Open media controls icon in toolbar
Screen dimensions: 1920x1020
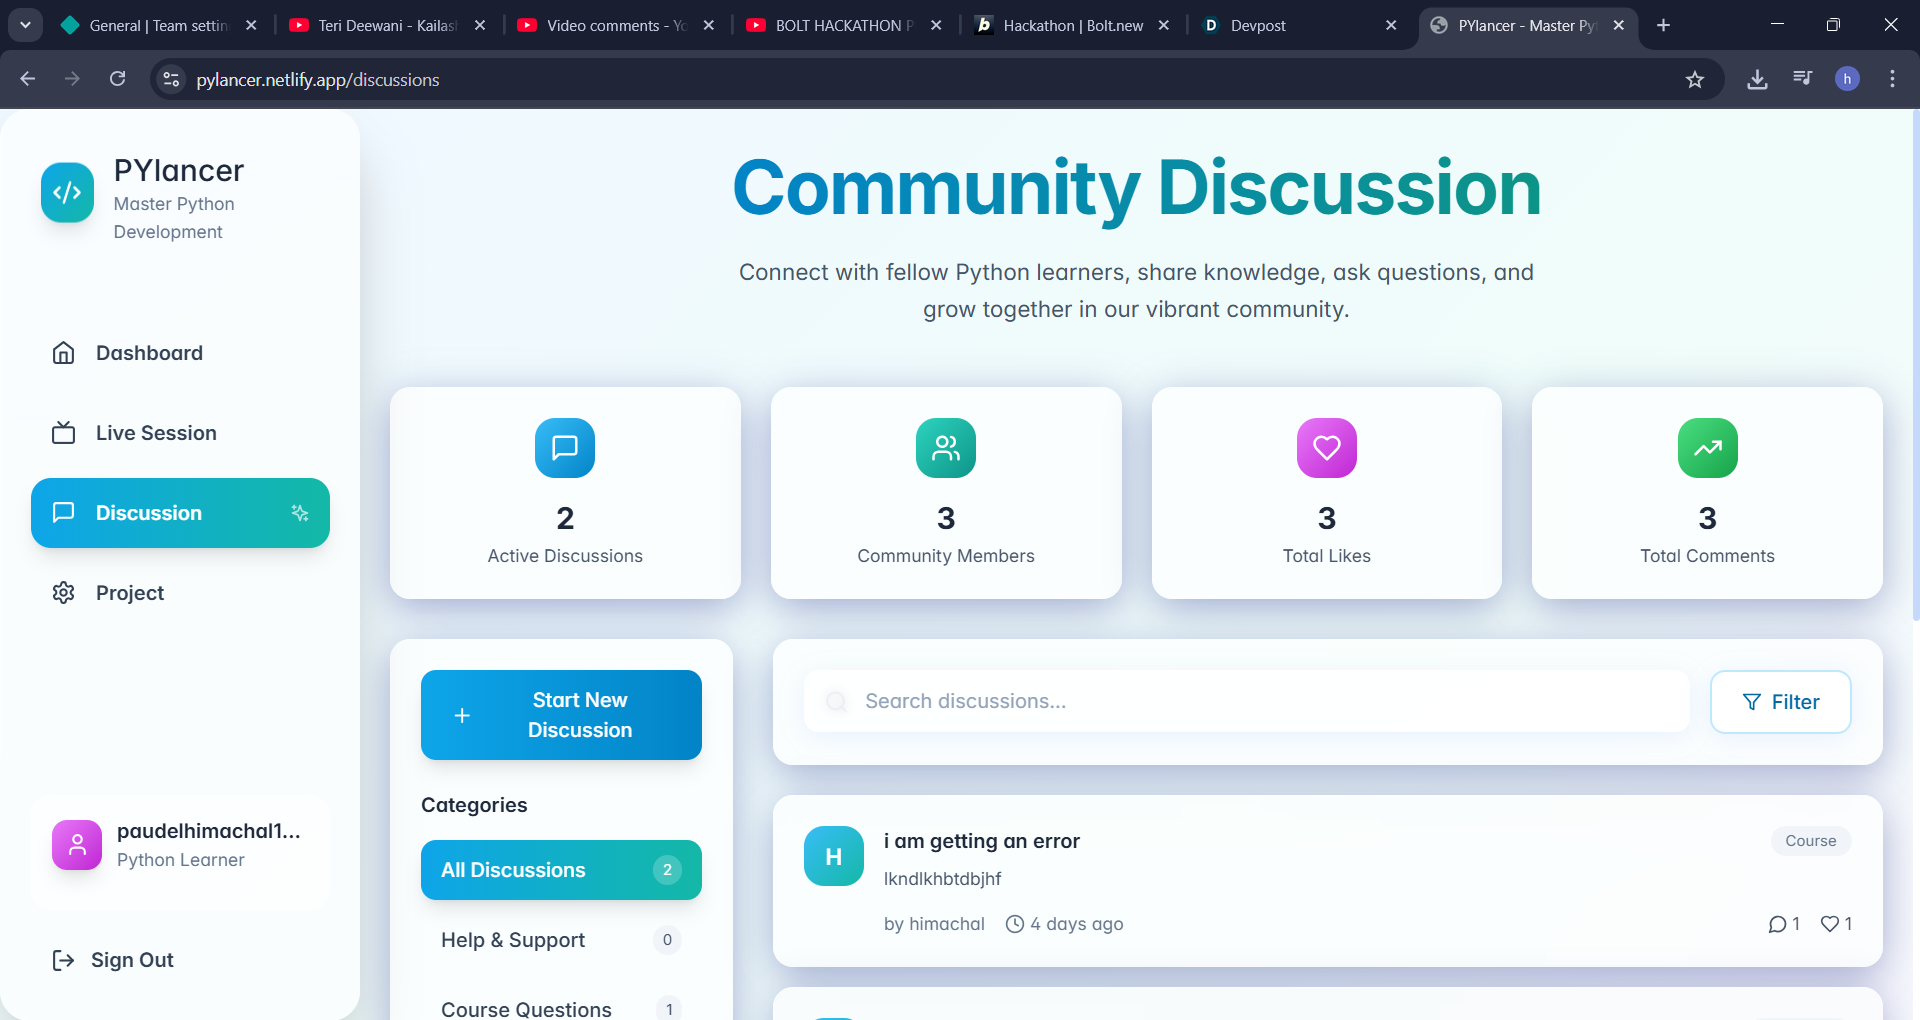[1802, 79]
